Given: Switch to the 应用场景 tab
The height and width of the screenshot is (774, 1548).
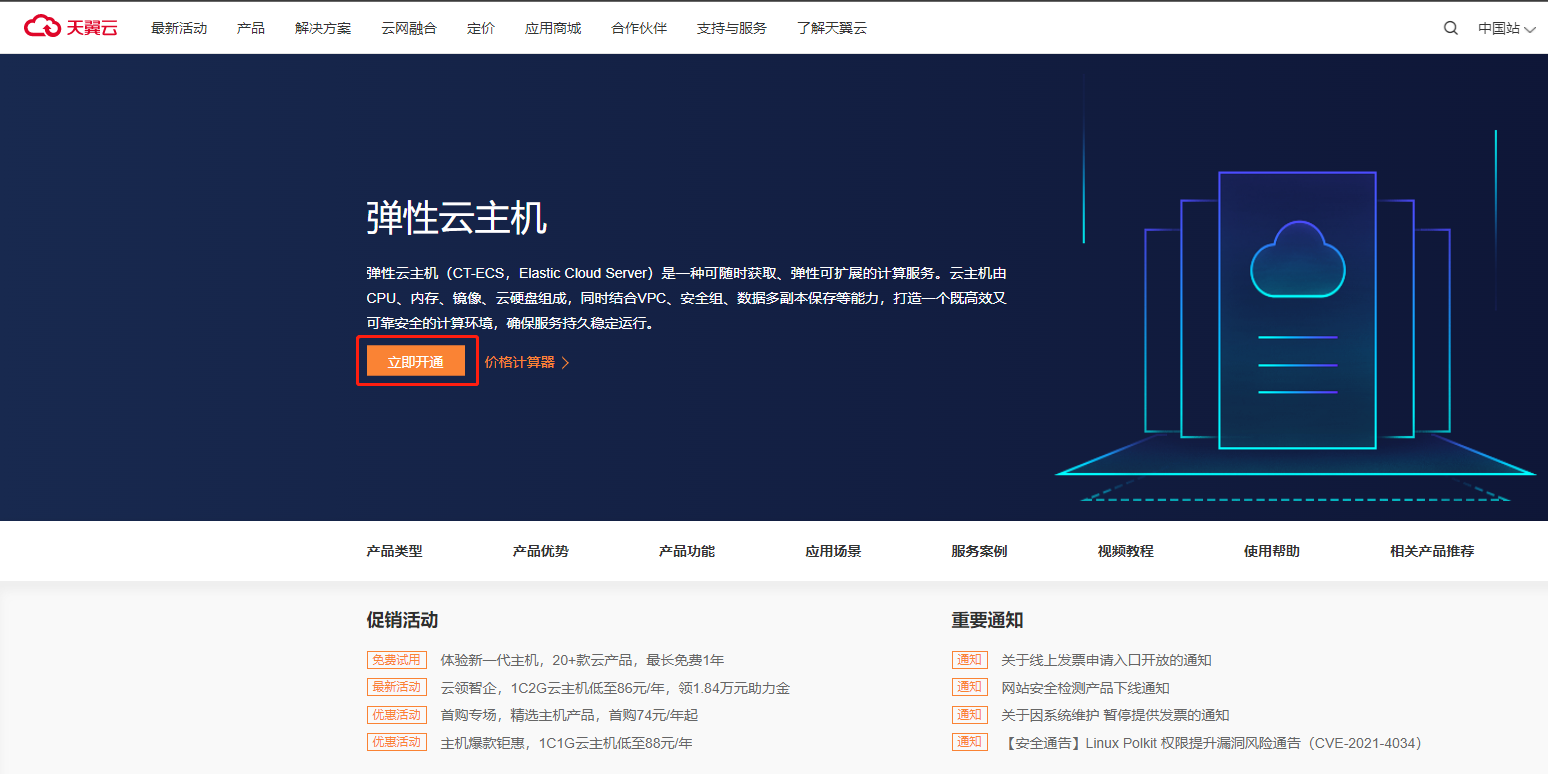Looking at the screenshot, I should [x=833, y=551].
